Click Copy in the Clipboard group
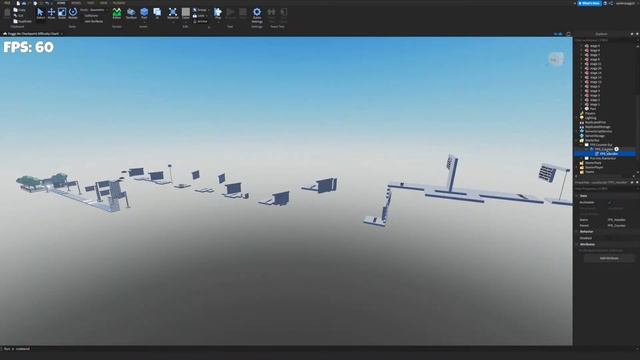The height and width of the screenshot is (360, 640). (19, 10)
